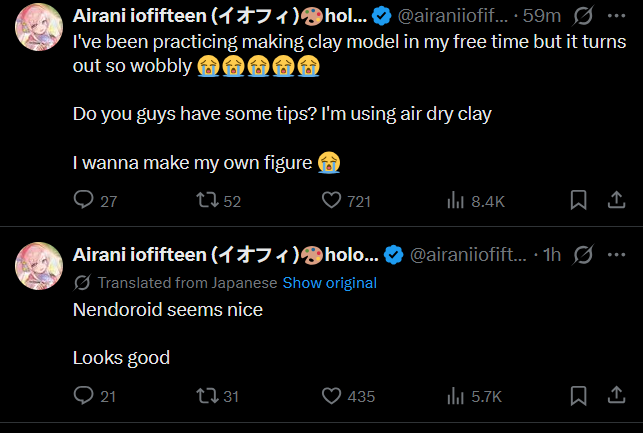Bookmark the Nendoroid tweet
Viewport: 643px width, 433px height.
tap(578, 396)
